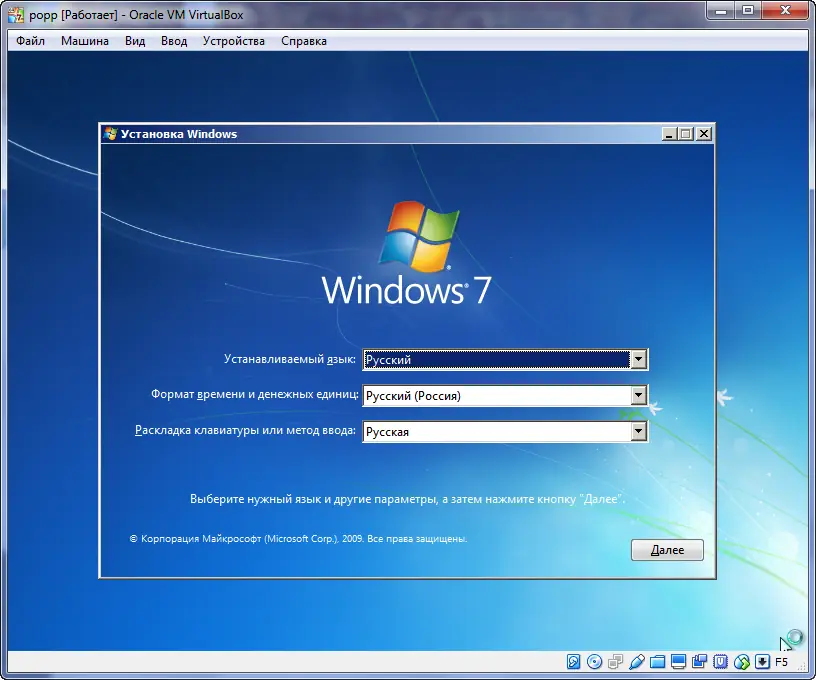Image resolution: width=816 pixels, height=680 pixels.
Task: Click the display monitor status icon
Action: coord(679,662)
